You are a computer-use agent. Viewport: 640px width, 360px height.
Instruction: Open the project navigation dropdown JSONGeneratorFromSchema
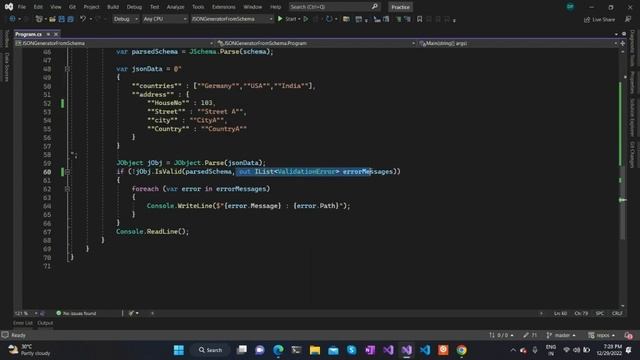[114, 43]
